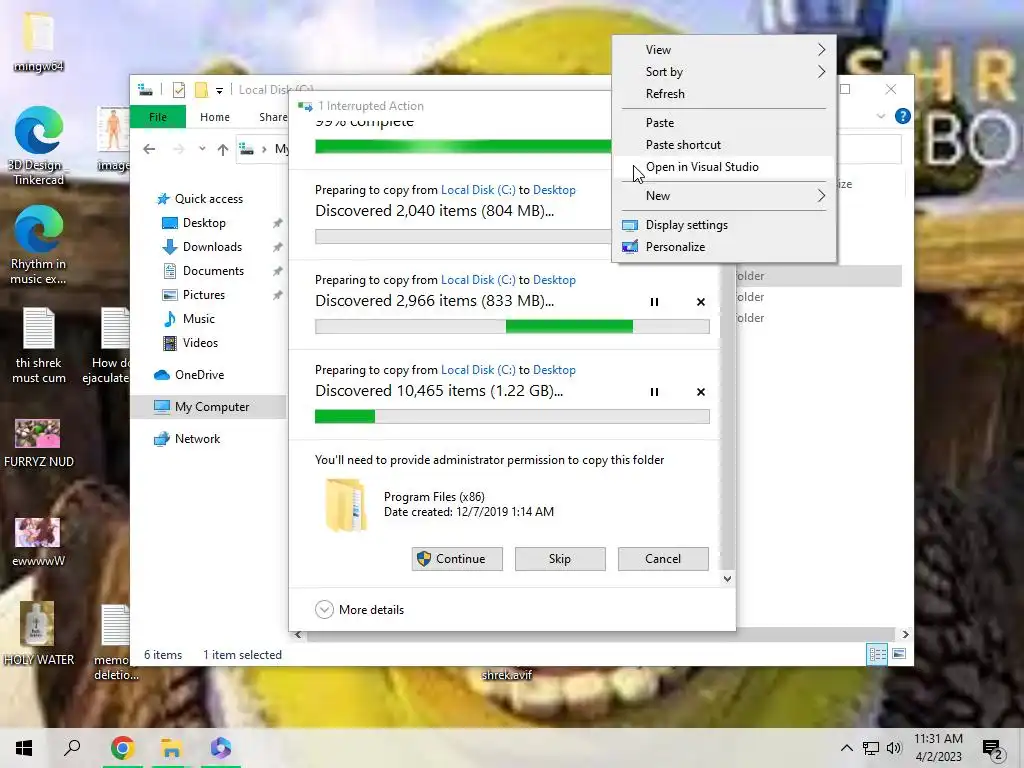The height and width of the screenshot is (768, 1024).
Task: Select OneDrive in the navigation pane
Action: coord(199,375)
